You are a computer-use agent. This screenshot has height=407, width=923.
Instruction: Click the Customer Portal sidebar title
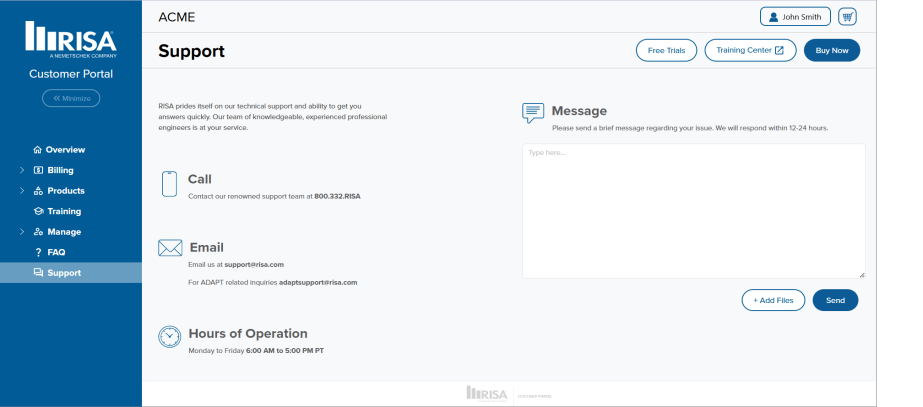pyautogui.click(x=71, y=74)
